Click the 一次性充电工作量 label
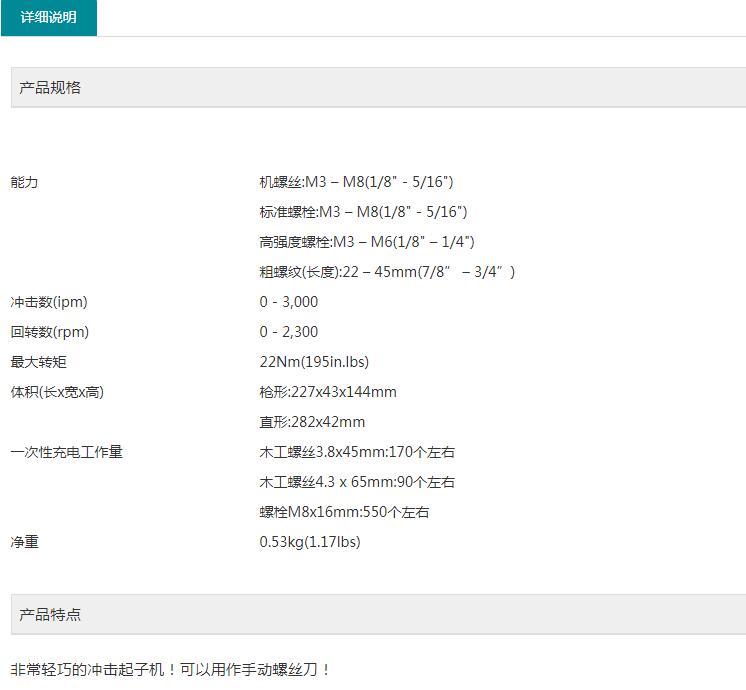The height and width of the screenshot is (690, 746). point(66,452)
